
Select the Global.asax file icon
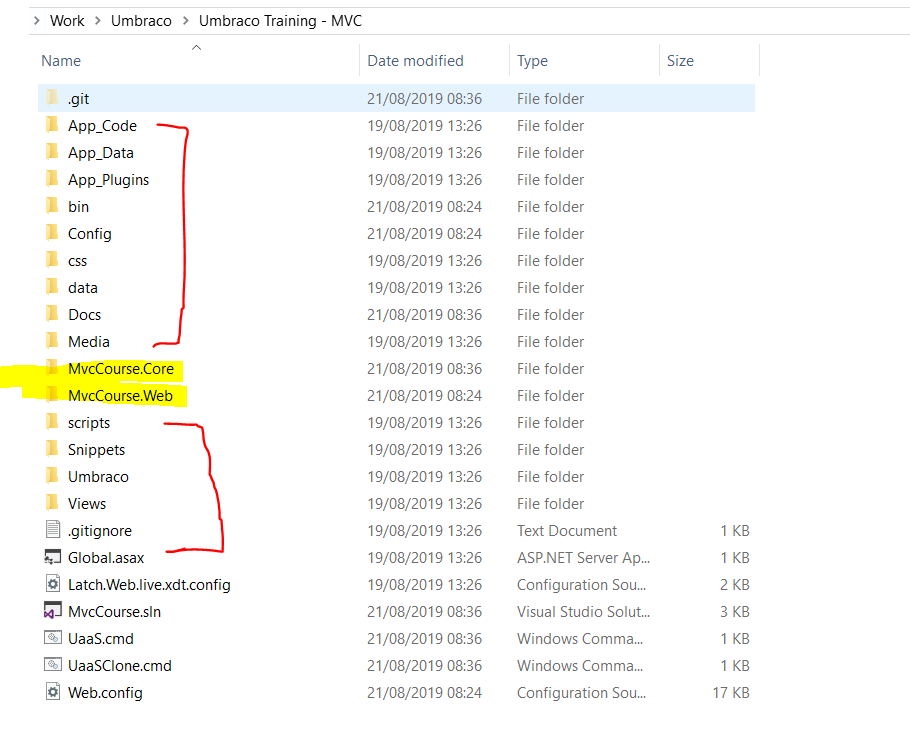(53, 557)
